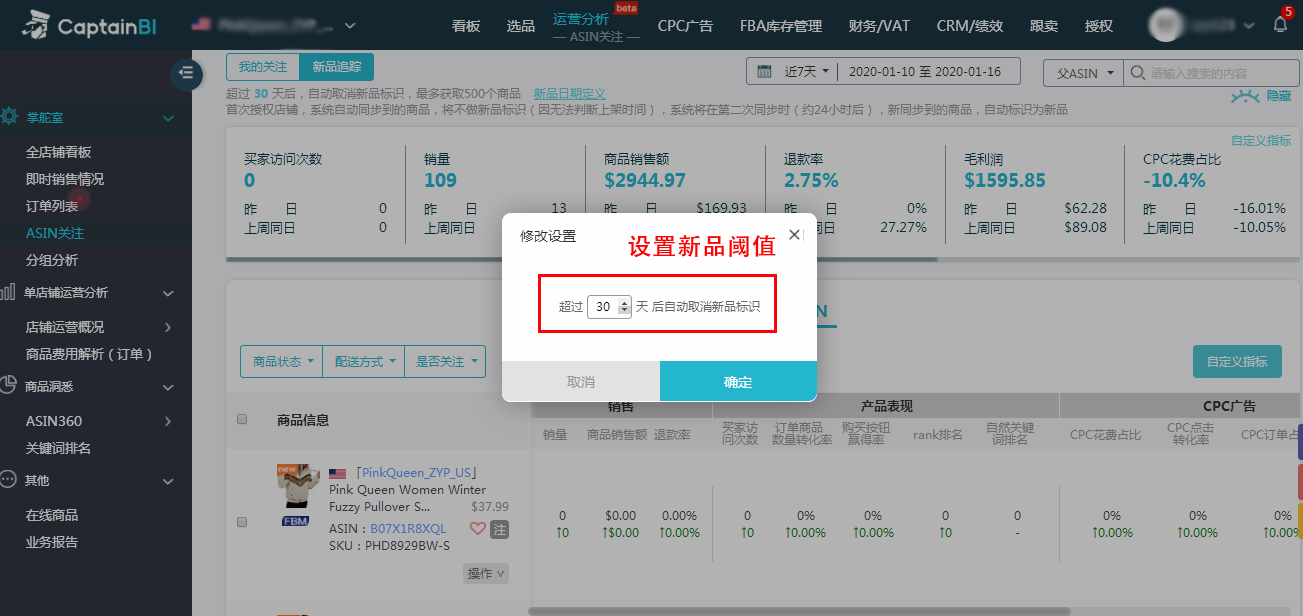This screenshot has height=616, width=1303.
Task: Open the 运营分析 top menu
Action: pos(580,19)
